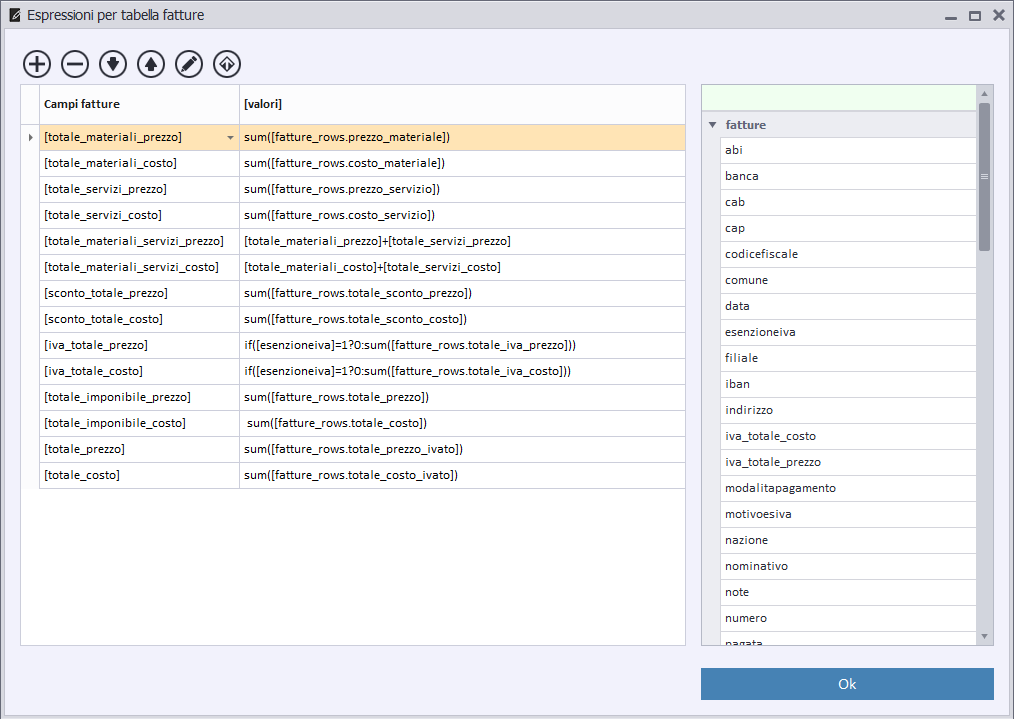Click the Ok button
This screenshot has width=1014, height=719.
pyautogui.click(x=847, y=684)
